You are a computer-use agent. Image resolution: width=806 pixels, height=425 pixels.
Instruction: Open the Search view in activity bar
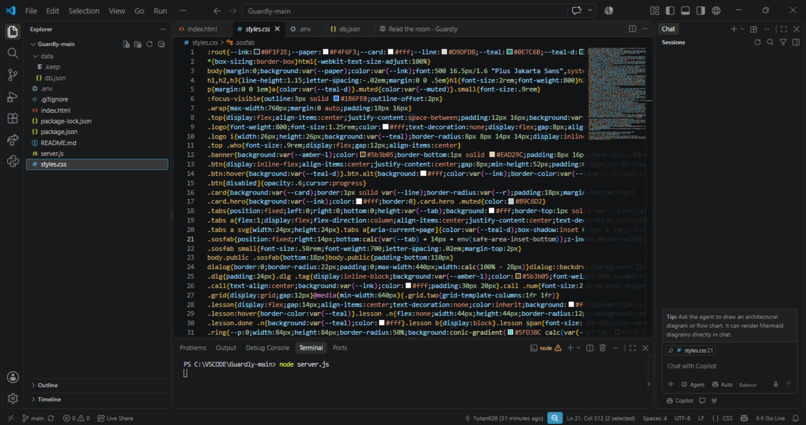[12, 53]
